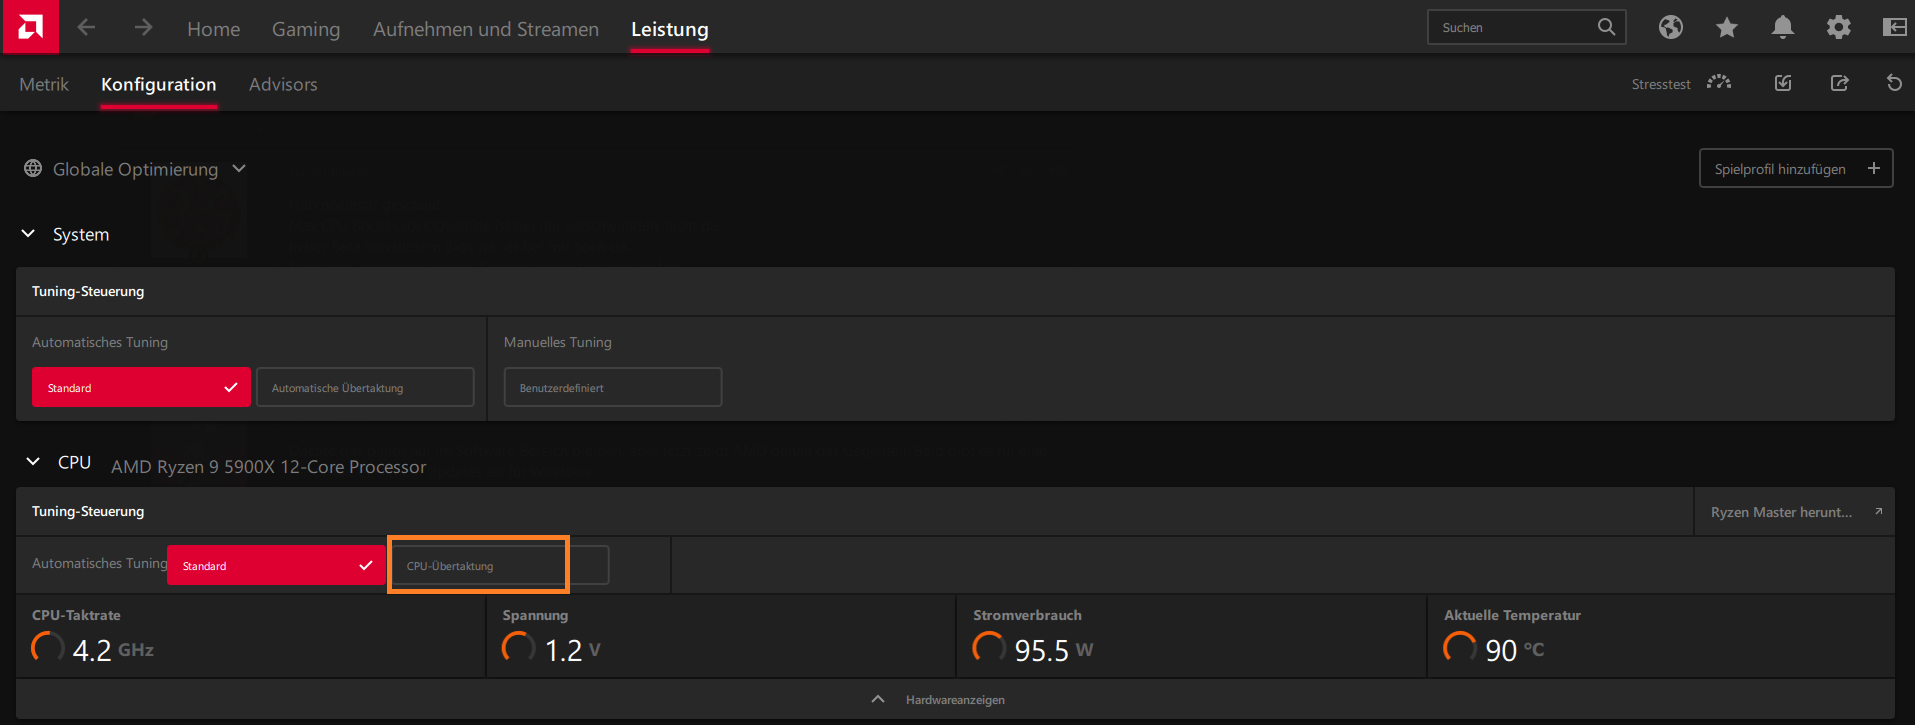Click the Aktuelle Temperatur gauge ring

1460,647
